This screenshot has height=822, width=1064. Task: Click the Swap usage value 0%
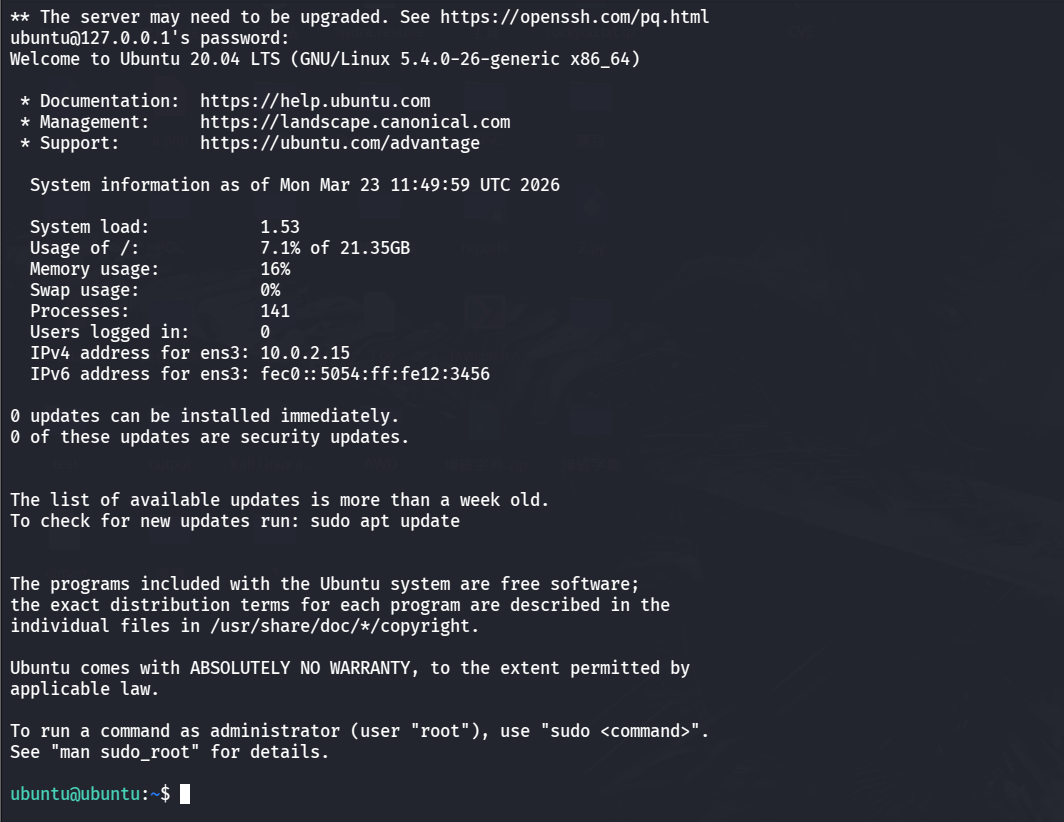tap(270, 290)
